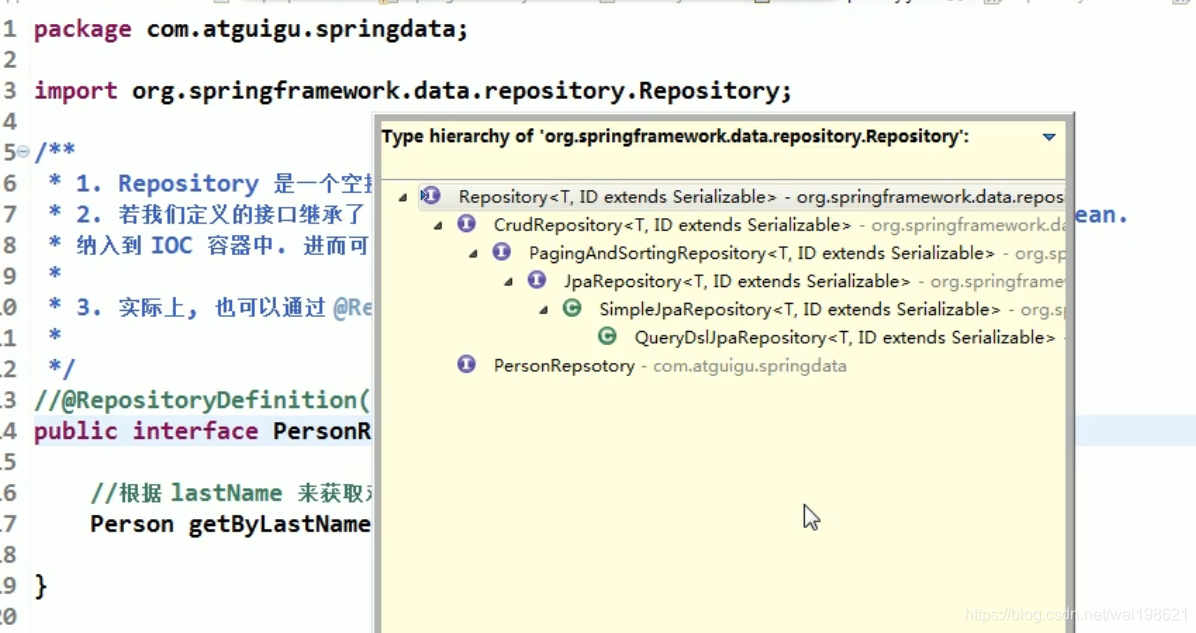The image size is (1196, 633).
Task: Click 'public interface' keywords on line 14
Action: click(x=146, y=432)
